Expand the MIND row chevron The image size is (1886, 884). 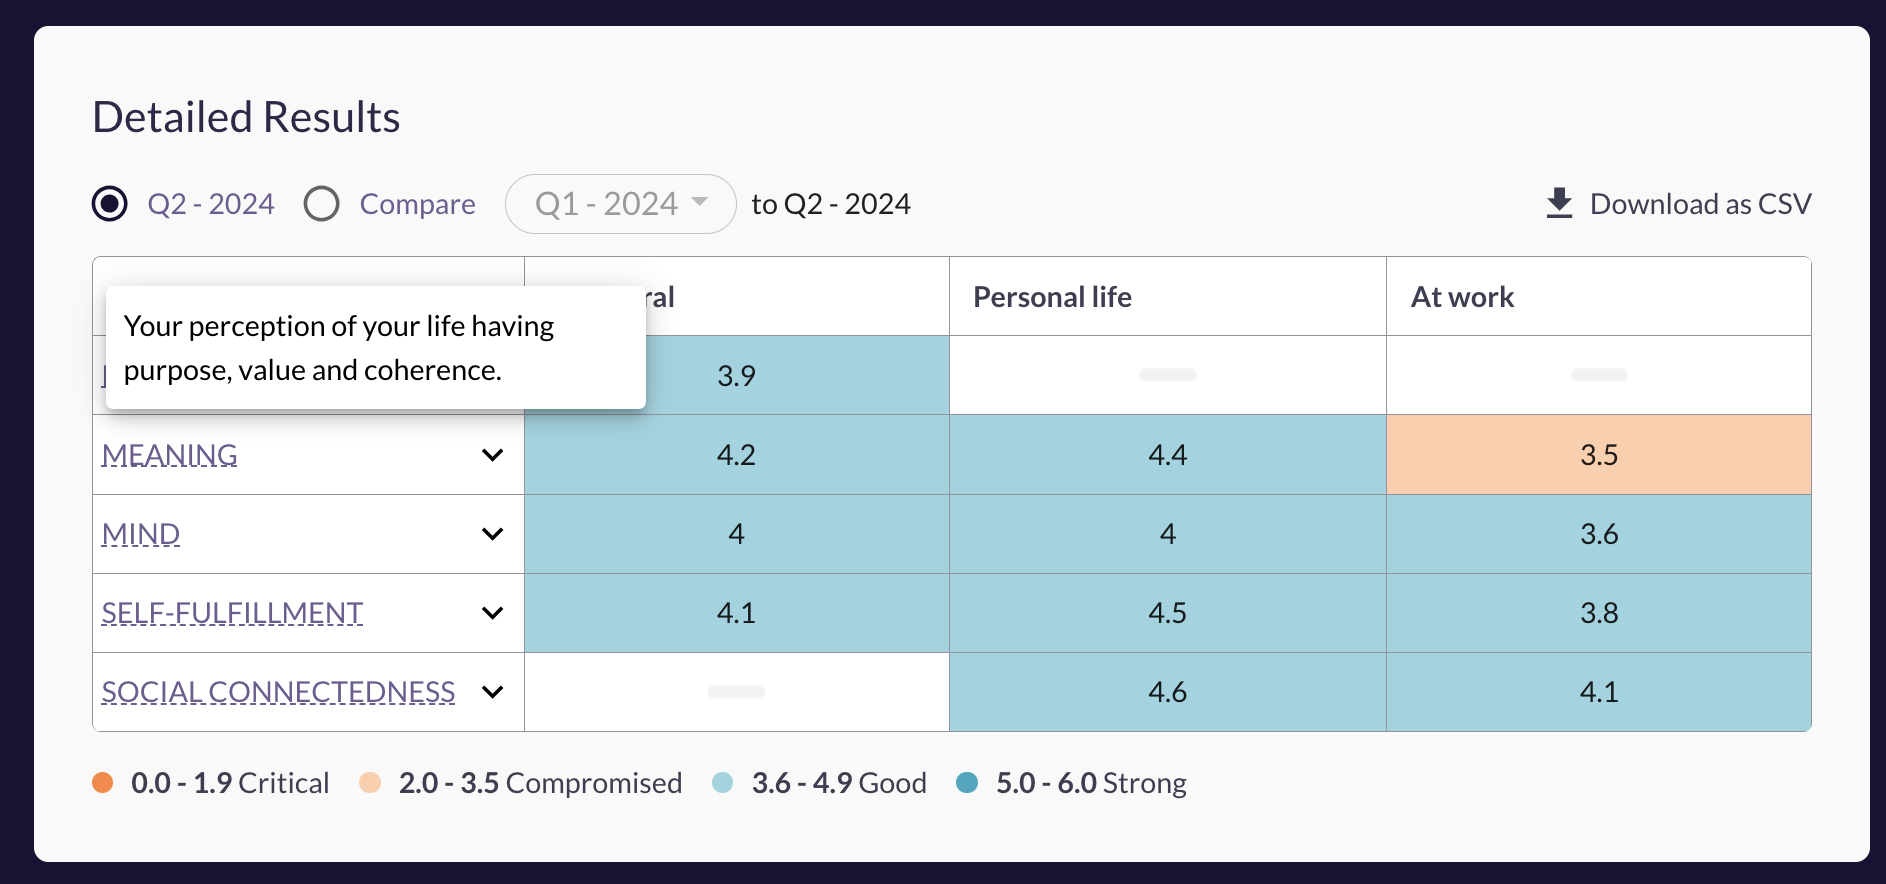click(x=492, y=534)
